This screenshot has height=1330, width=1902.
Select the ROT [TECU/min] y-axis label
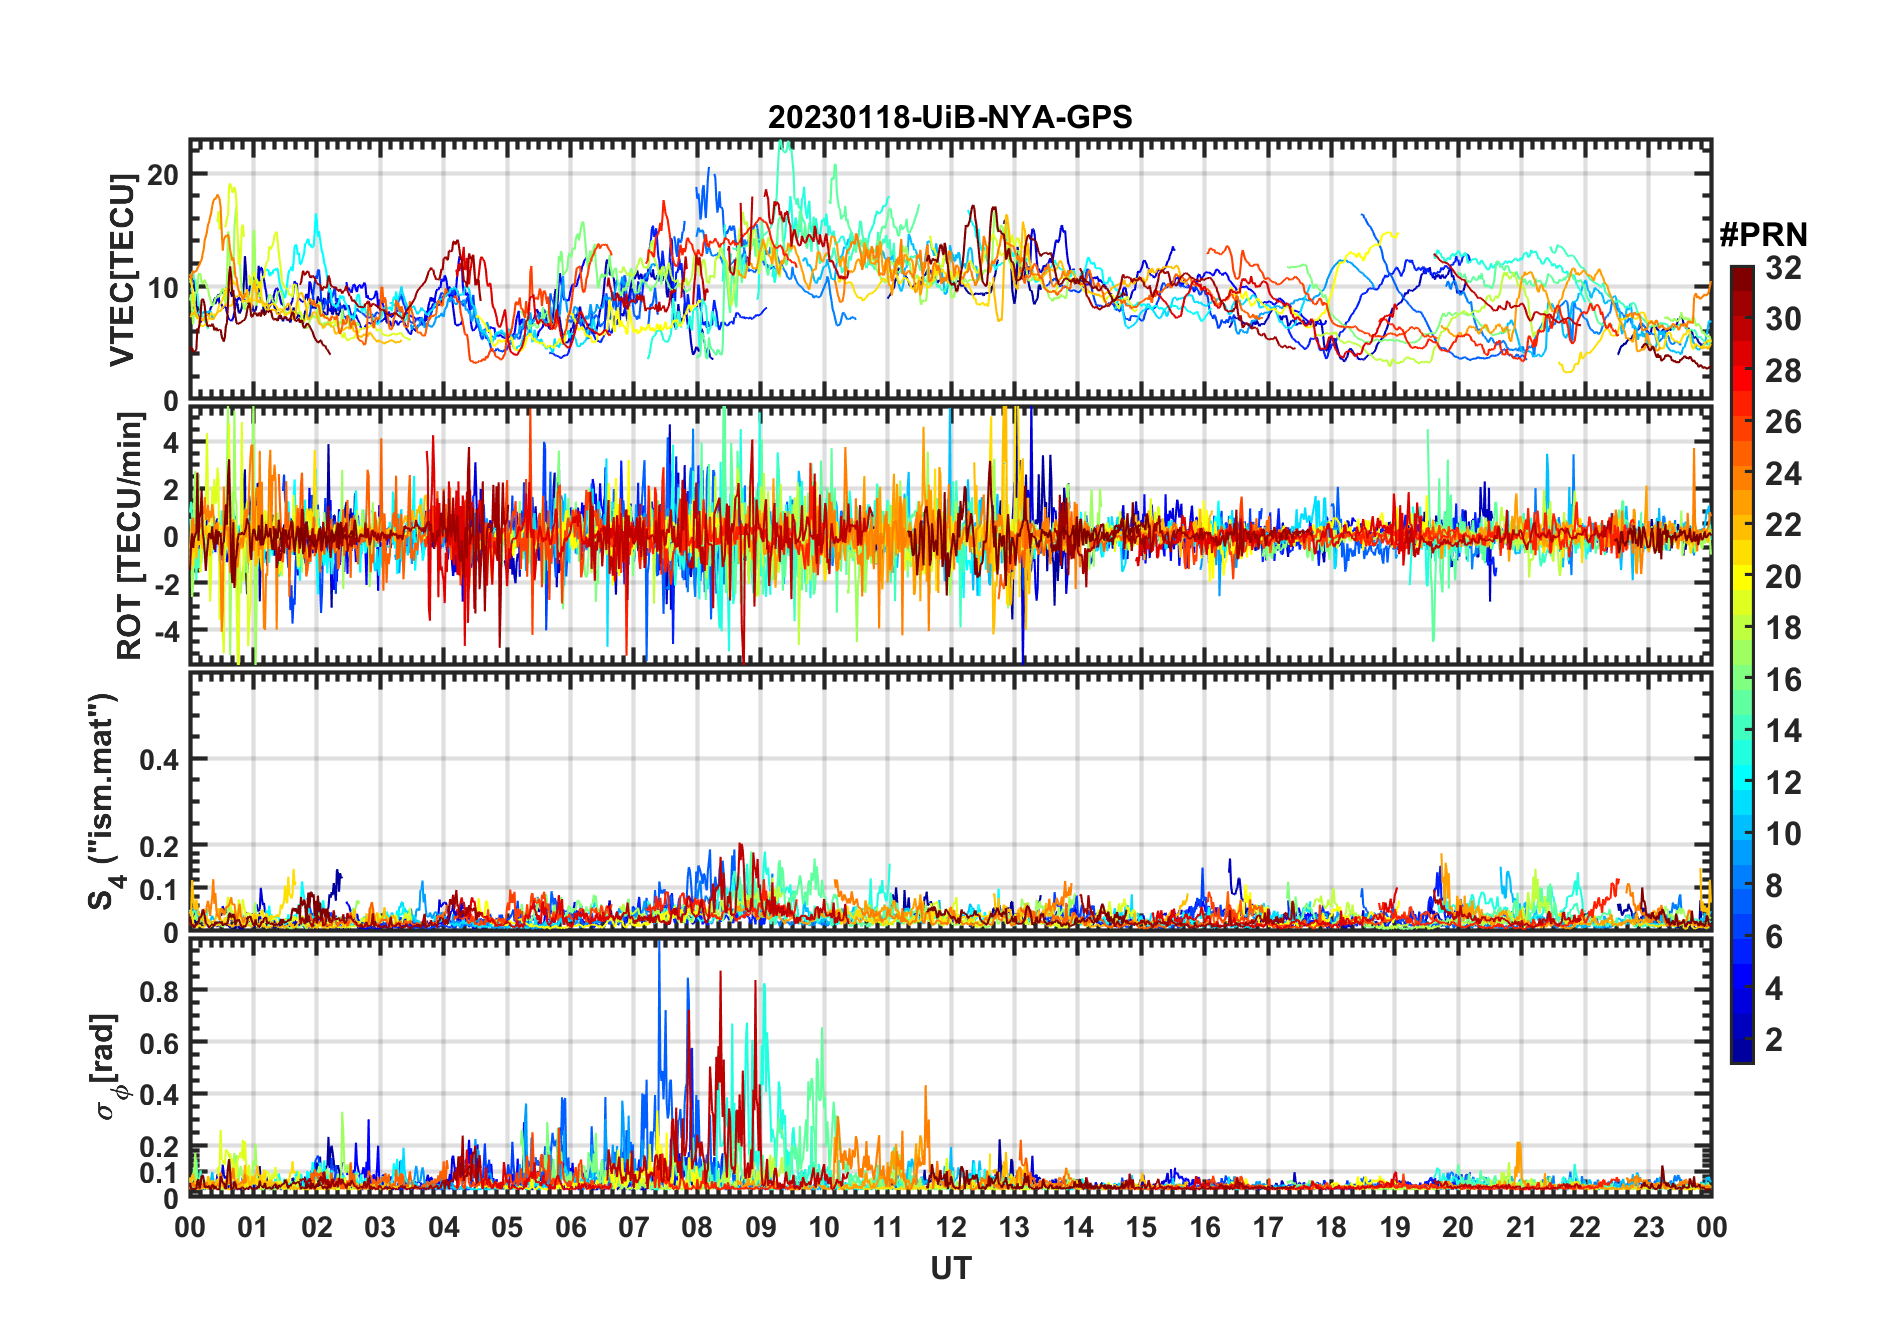(130, 537)
